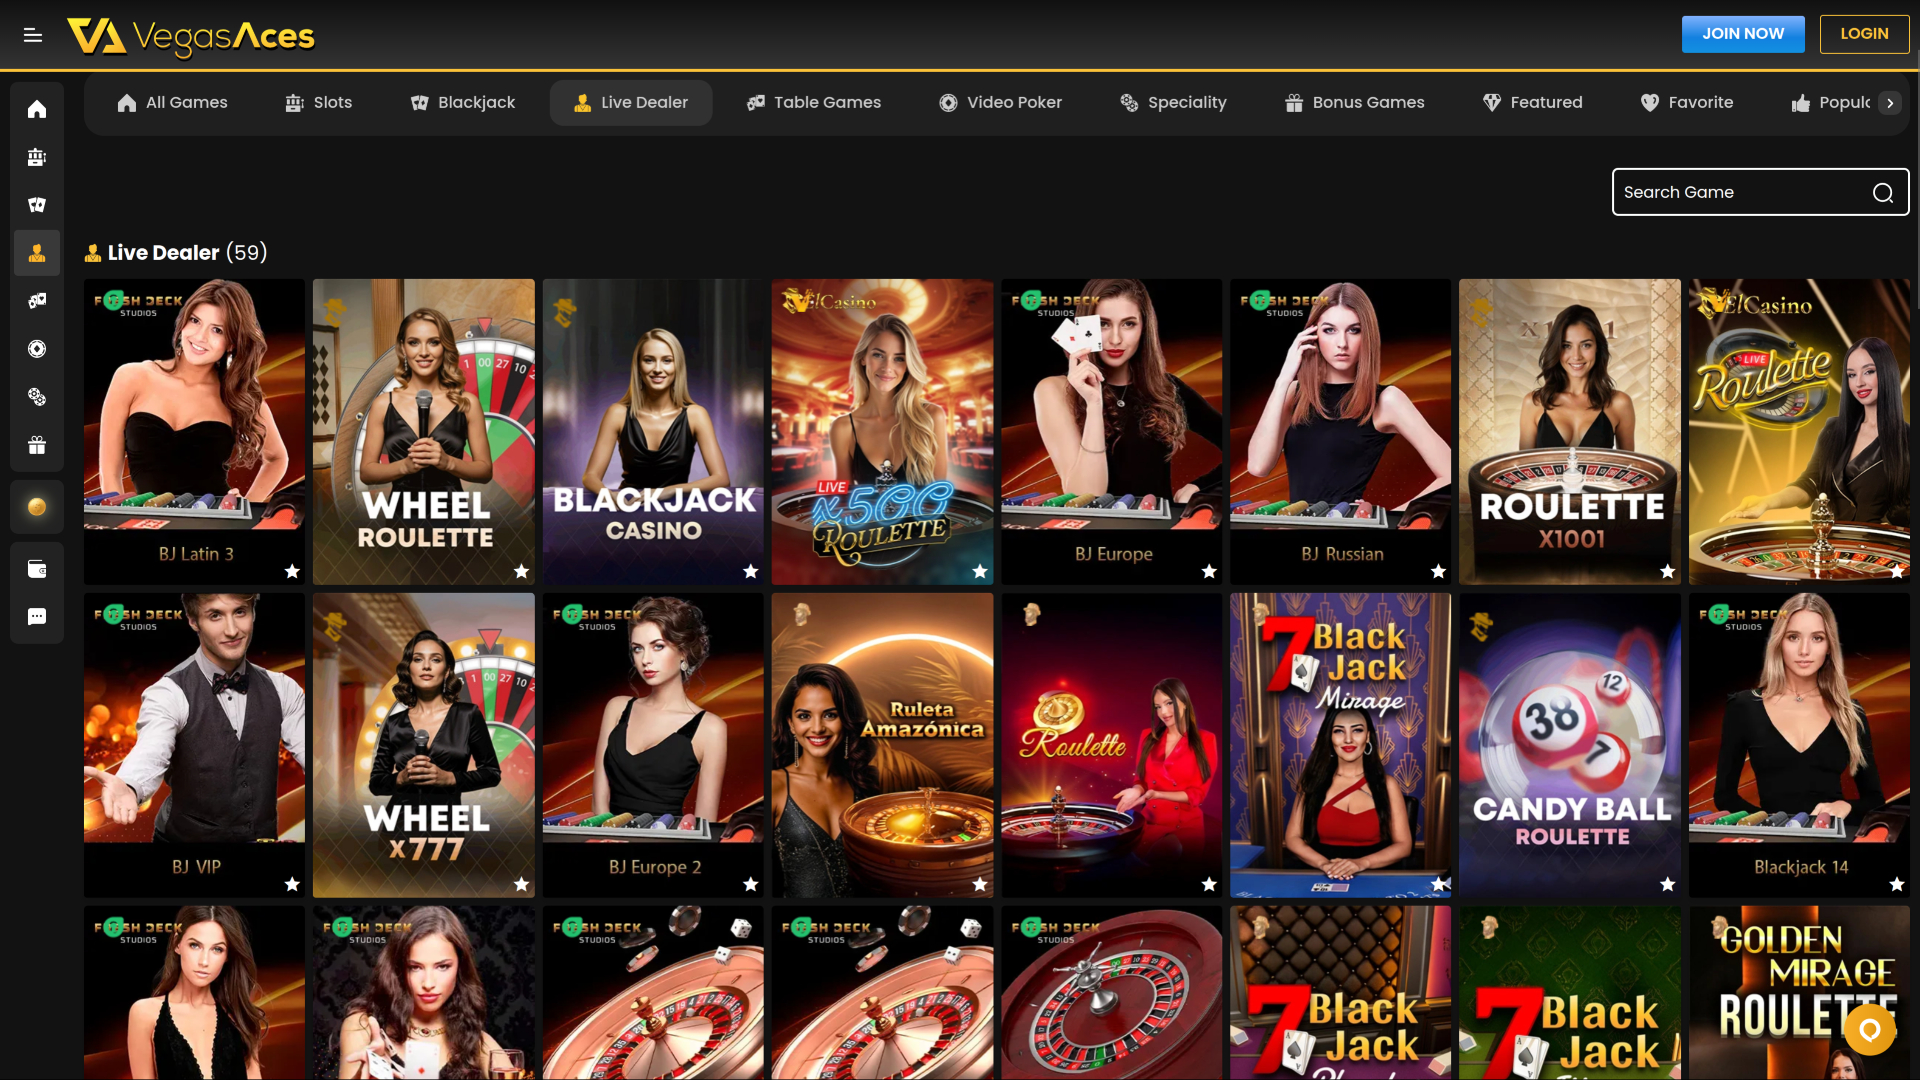Screen dimensions: 1920x1080
Task: Click the wallet icon in the sidebar
Action: point(37,568)
